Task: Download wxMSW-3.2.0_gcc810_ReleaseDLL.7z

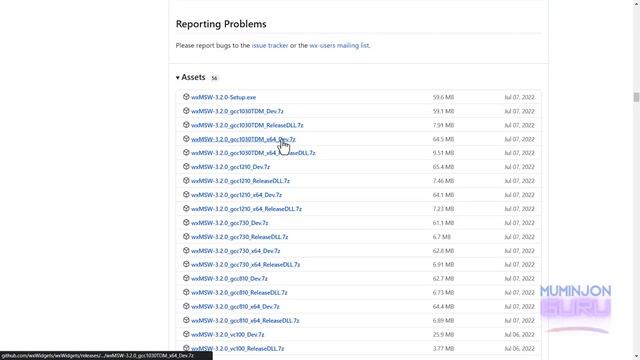Action: (x=239, y=293)
